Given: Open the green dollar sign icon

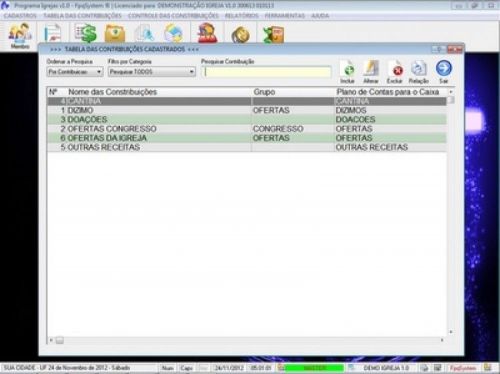Looking at the screenshot, I should point(86,33).
